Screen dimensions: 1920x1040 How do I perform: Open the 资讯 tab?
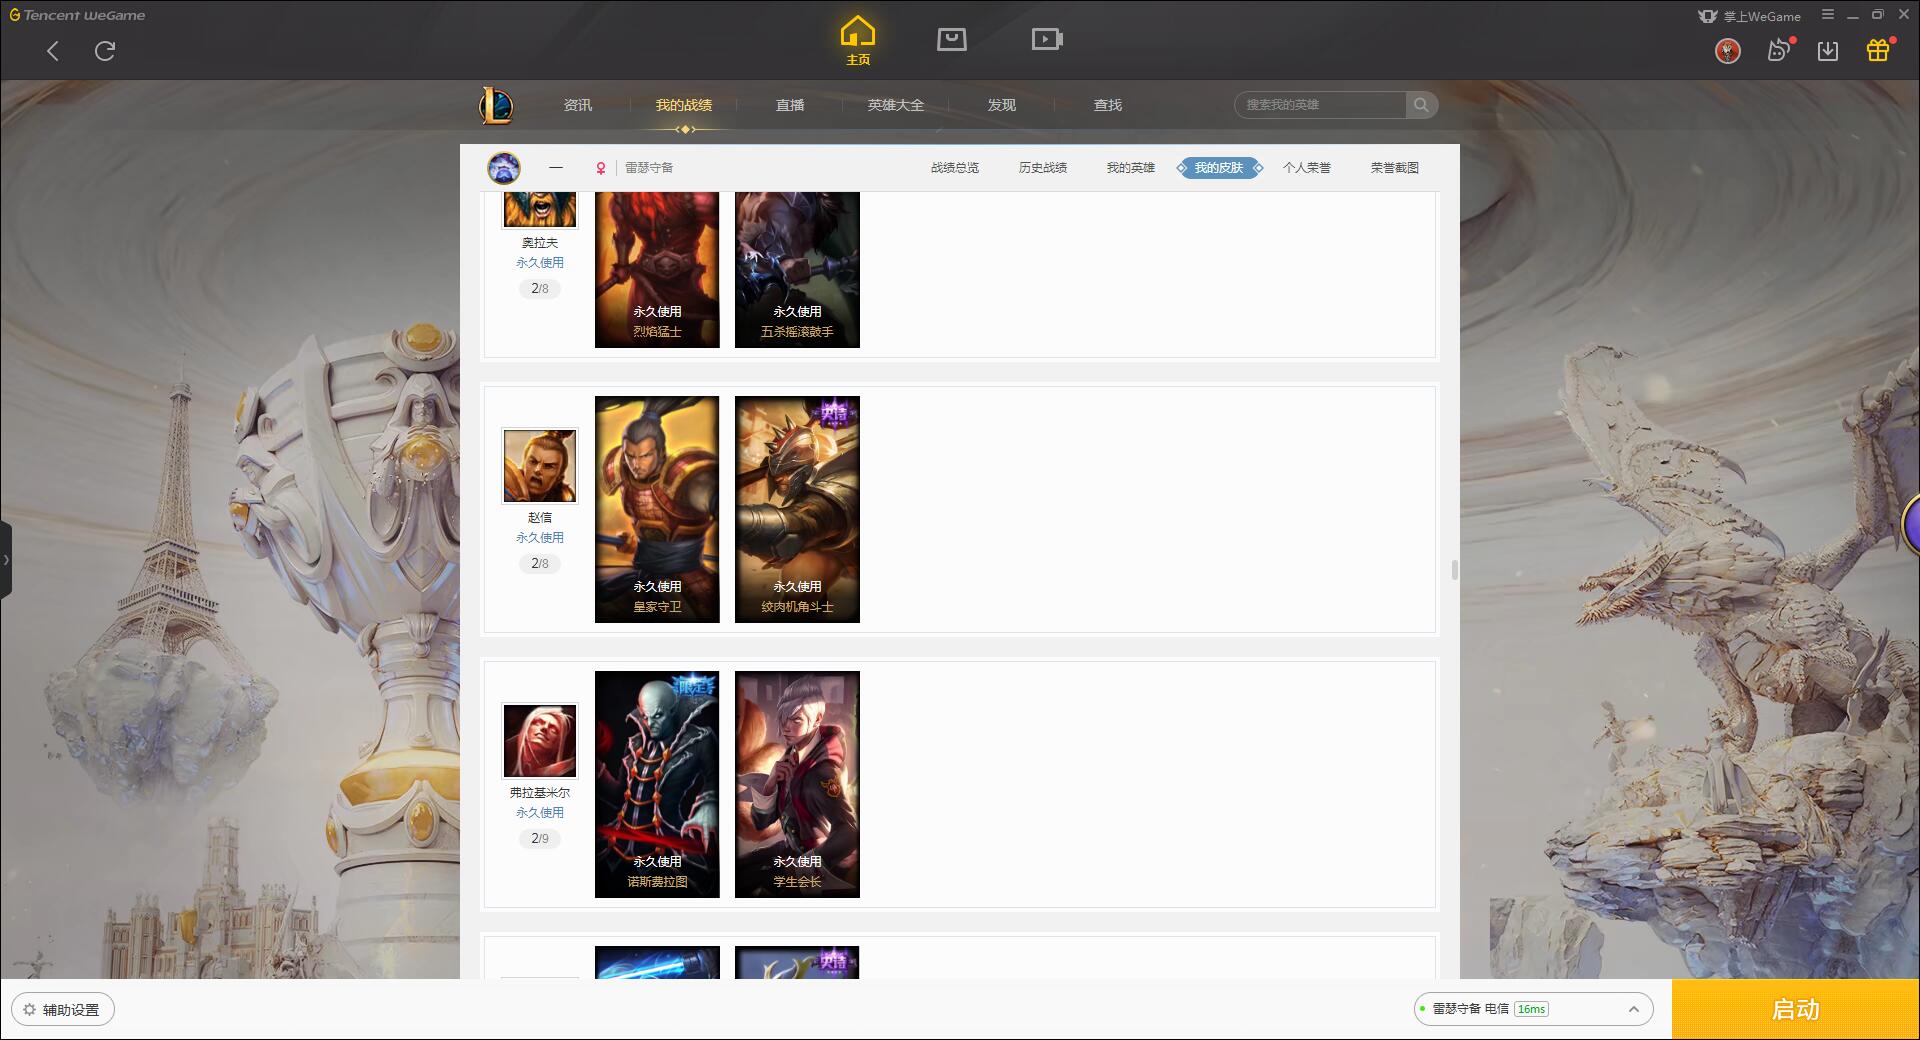[578, 105]
